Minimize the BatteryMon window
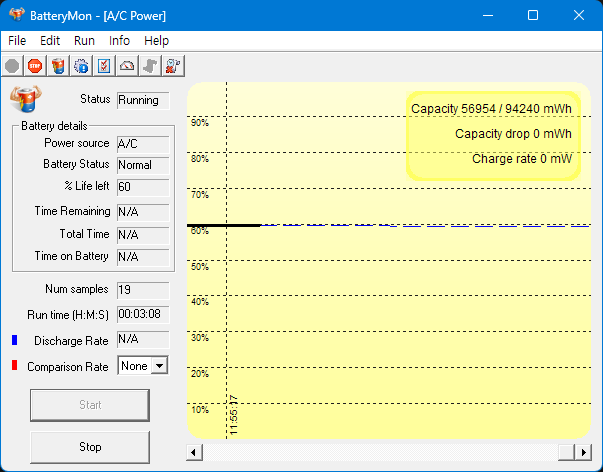Image resolution: width=603 pixels, height=472 pixels. click(x=488, y=15)
